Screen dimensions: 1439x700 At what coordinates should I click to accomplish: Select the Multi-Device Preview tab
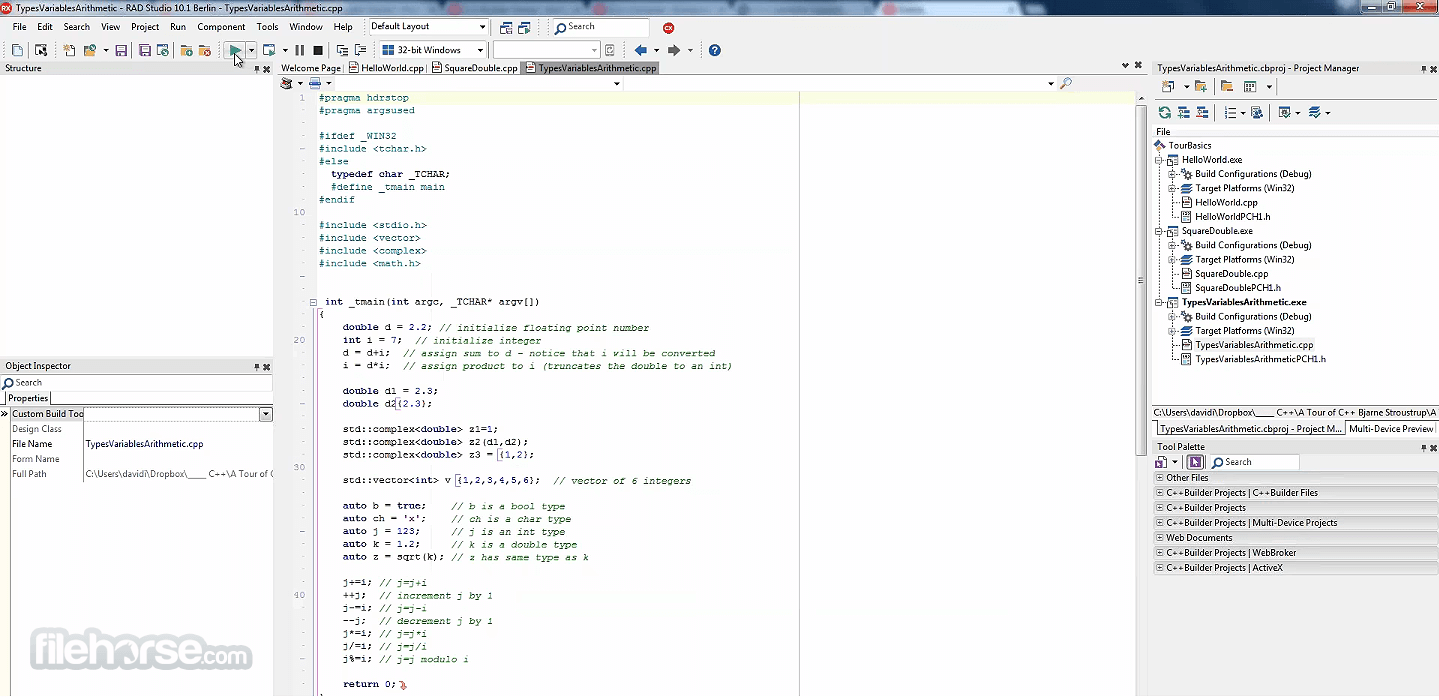1391,429
